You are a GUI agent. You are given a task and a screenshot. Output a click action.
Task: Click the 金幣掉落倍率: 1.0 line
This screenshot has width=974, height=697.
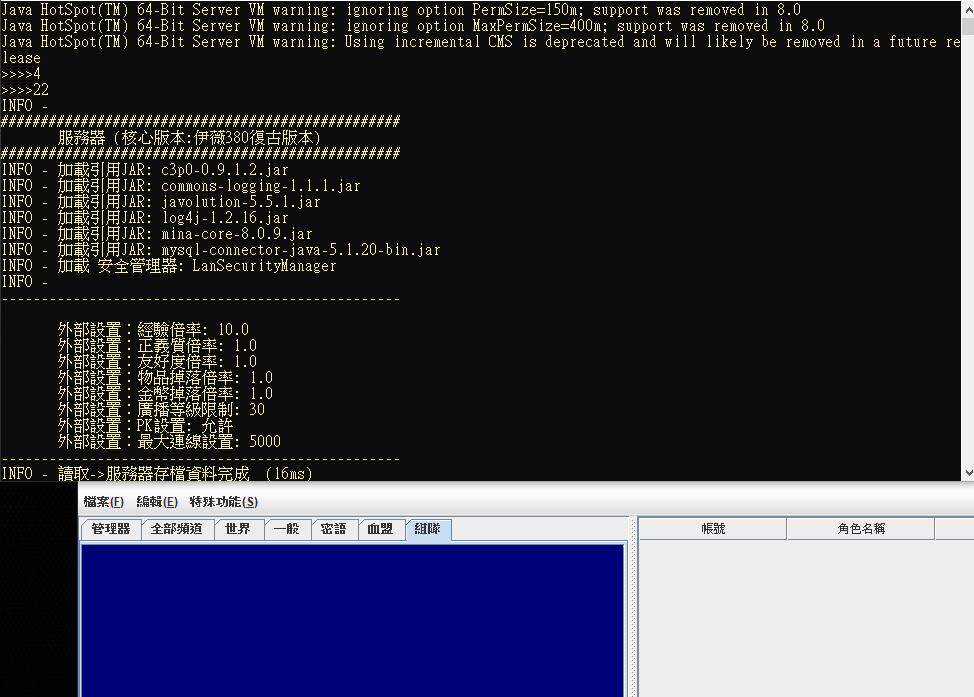(x=165, y=394)
